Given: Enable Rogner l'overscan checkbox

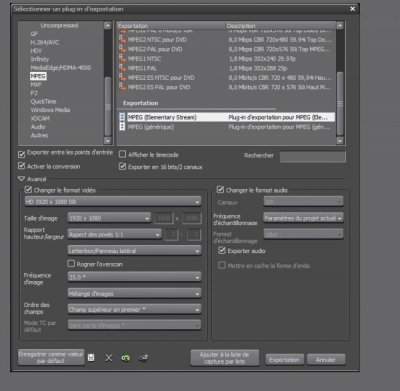Looking at the screenshot, I should coord(71,264).
